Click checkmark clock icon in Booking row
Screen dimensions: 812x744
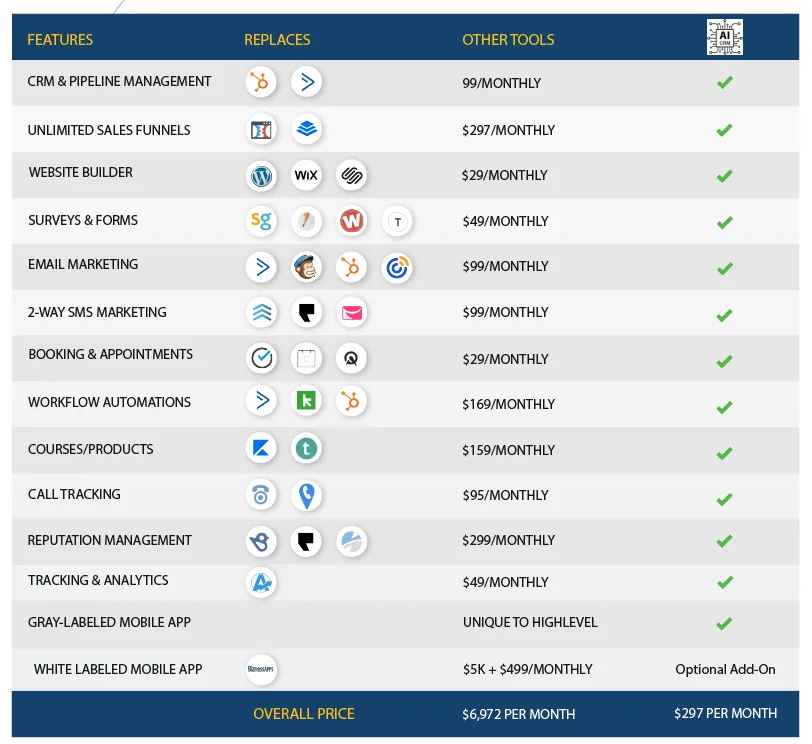point(261,358)
